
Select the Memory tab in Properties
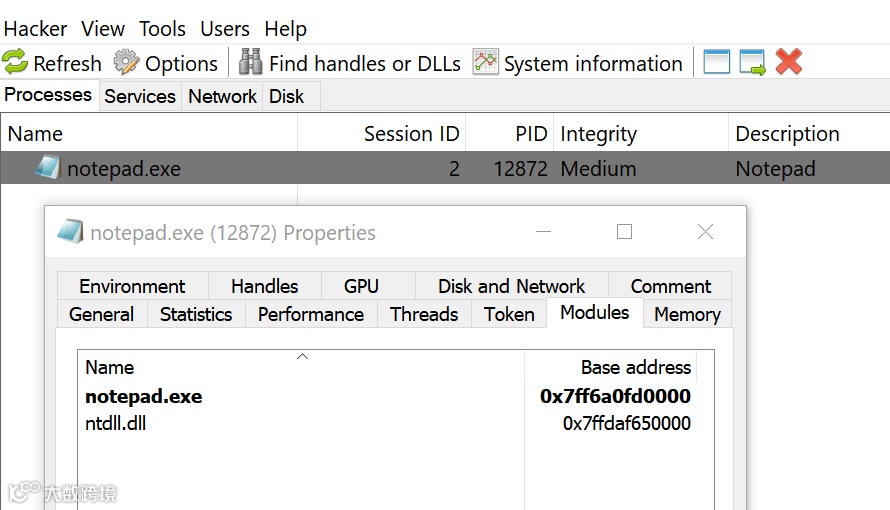click(x=687, y=314)
